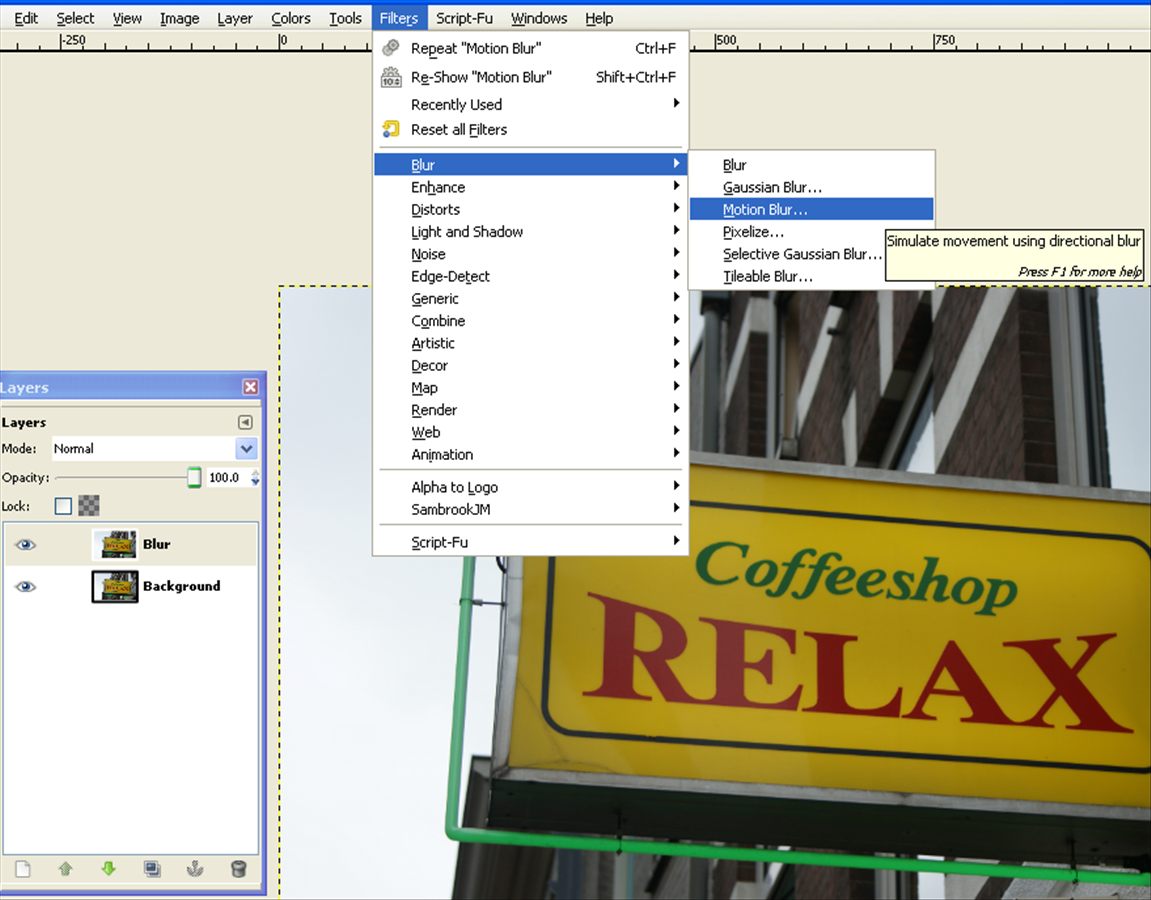Toggle visibility of the Blur layer
Image resolution: width=1151 pixels, height=900 pixels.
(26, 544)
